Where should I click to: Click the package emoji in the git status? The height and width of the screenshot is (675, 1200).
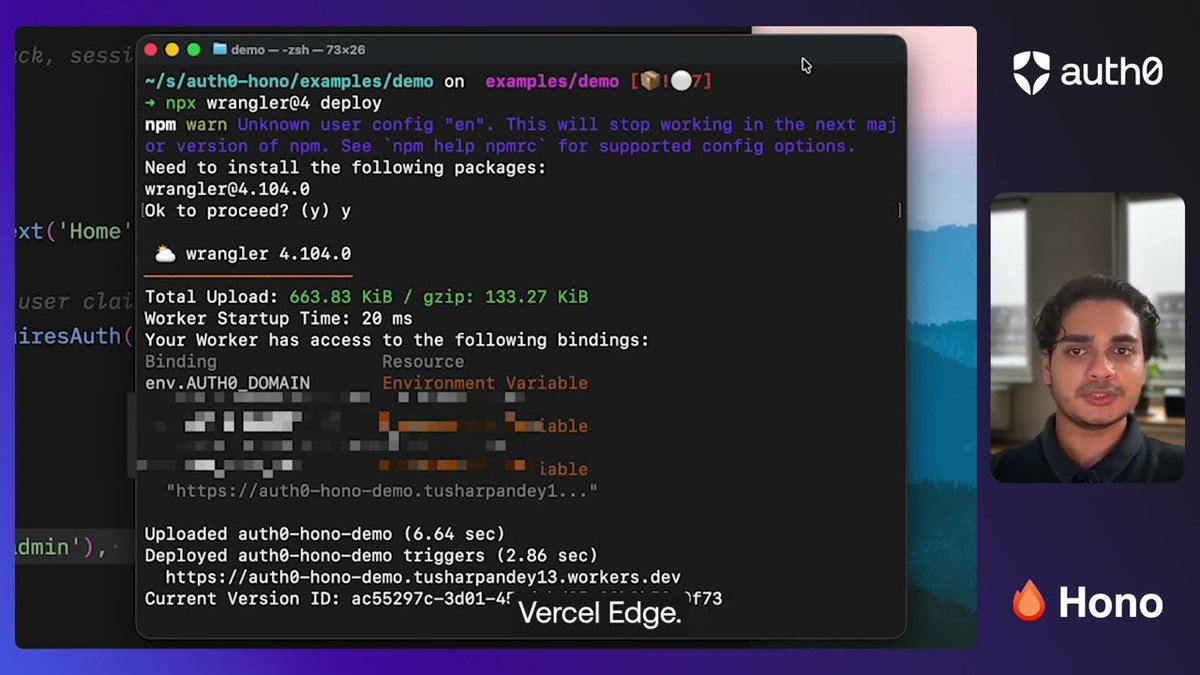click(650, 81)
